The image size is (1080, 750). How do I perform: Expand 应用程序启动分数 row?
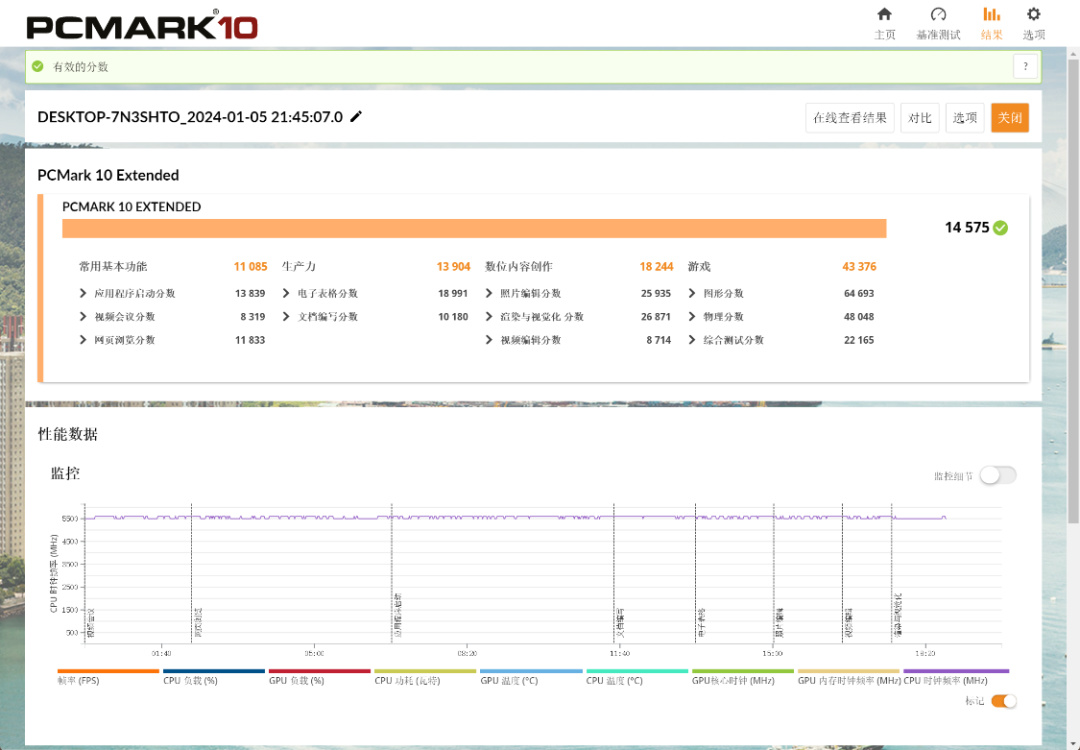click(83, 293)
